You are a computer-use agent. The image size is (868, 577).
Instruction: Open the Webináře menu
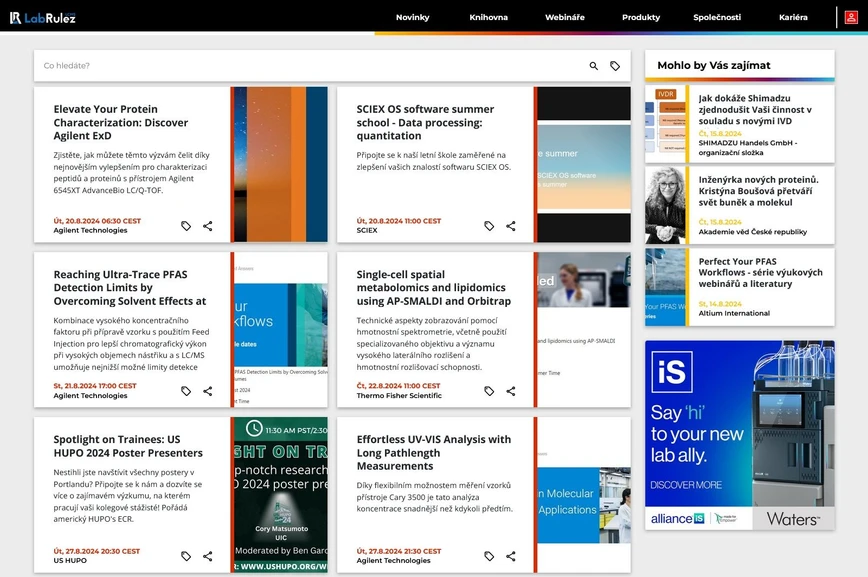click(x=565, y=17)
